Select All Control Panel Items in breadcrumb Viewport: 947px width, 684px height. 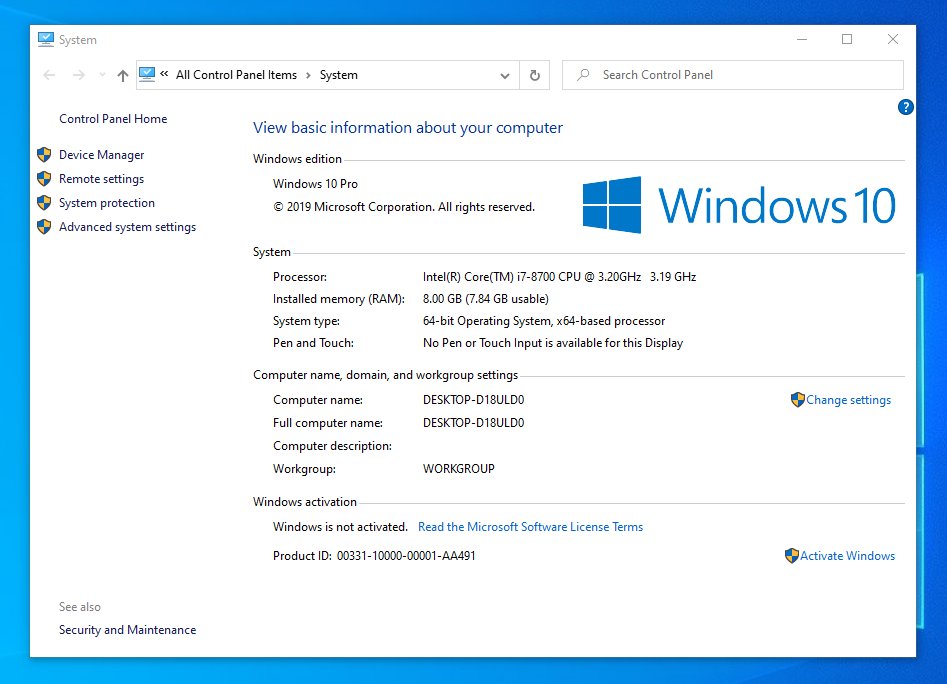tap(236, 75)
